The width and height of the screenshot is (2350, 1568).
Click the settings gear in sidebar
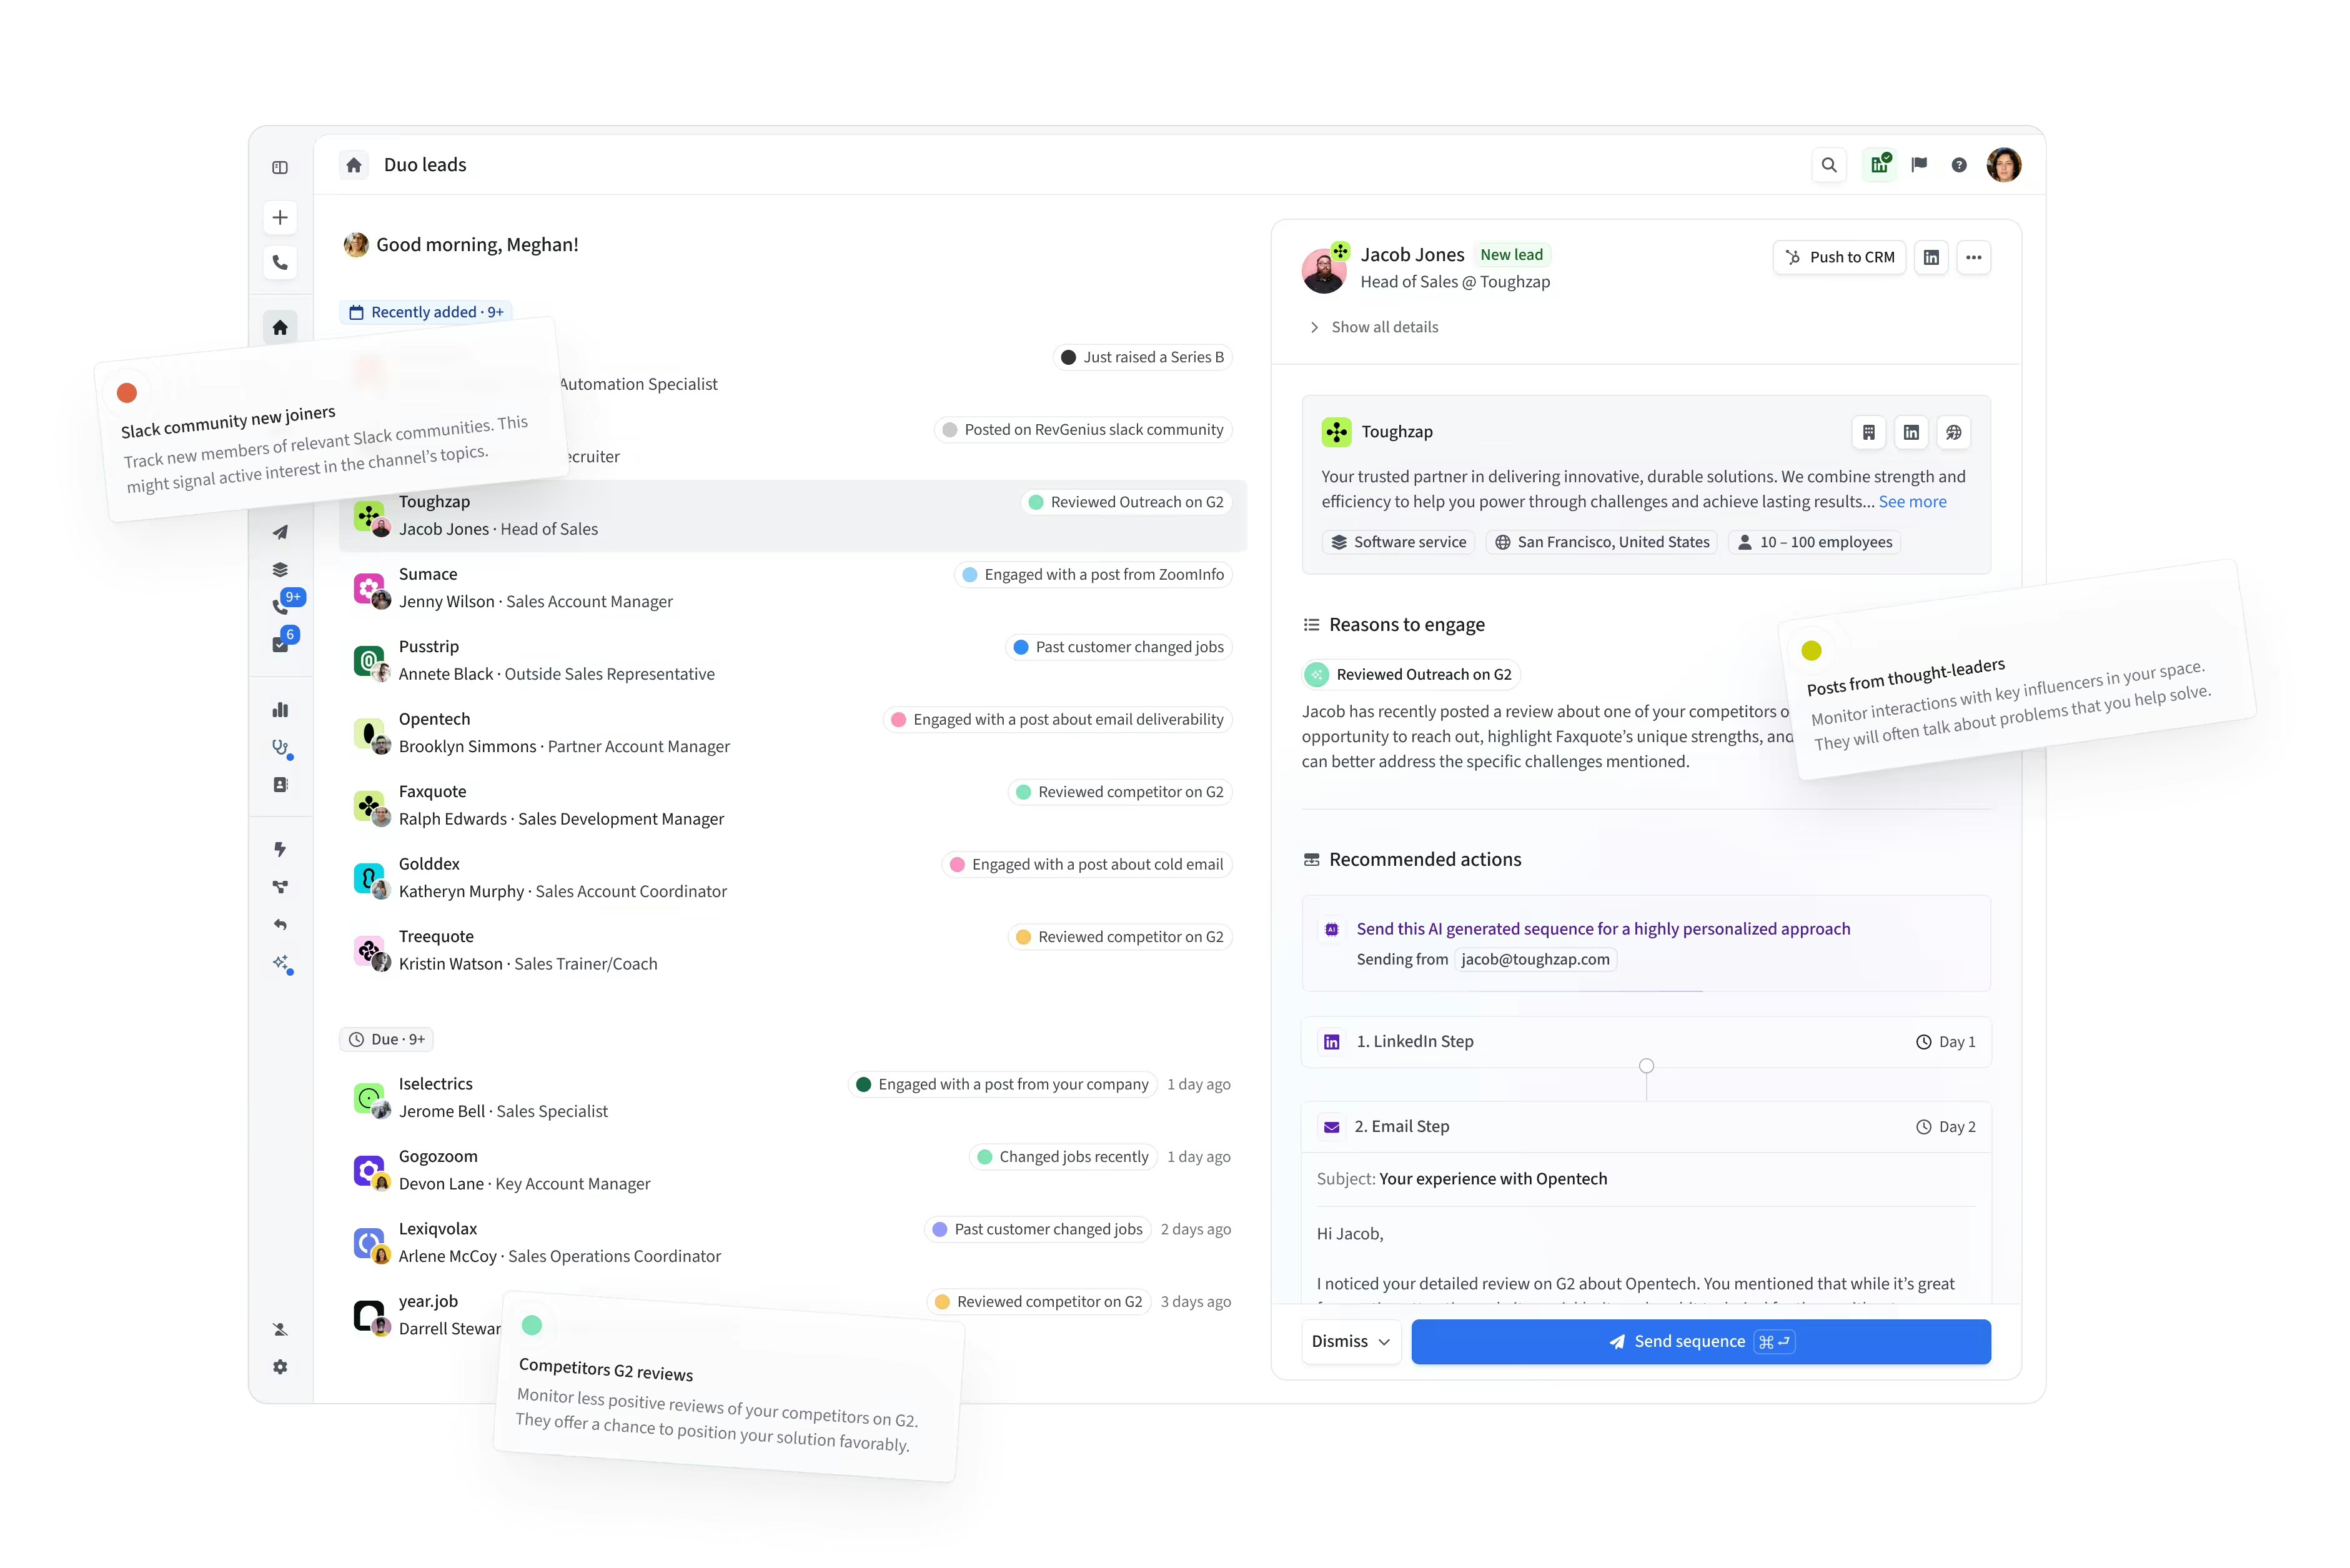pos(280,1366)
